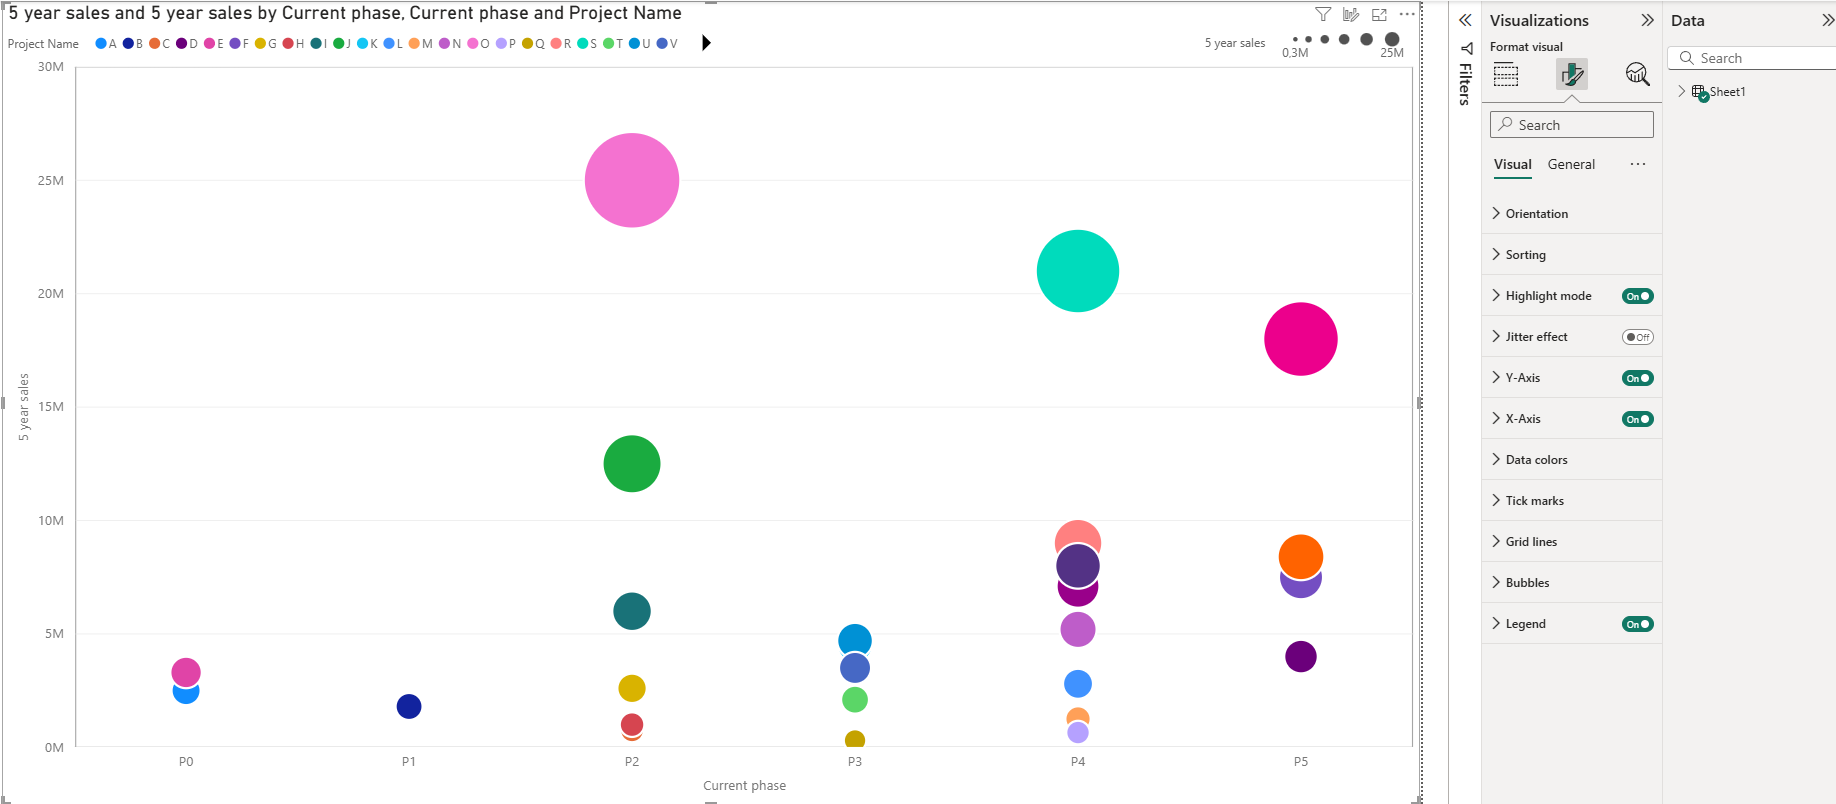Expand the Highlight mode section chevron
Image resolution: width=1836 pixels, height=804 pixels.
[x=1496, y=295]
